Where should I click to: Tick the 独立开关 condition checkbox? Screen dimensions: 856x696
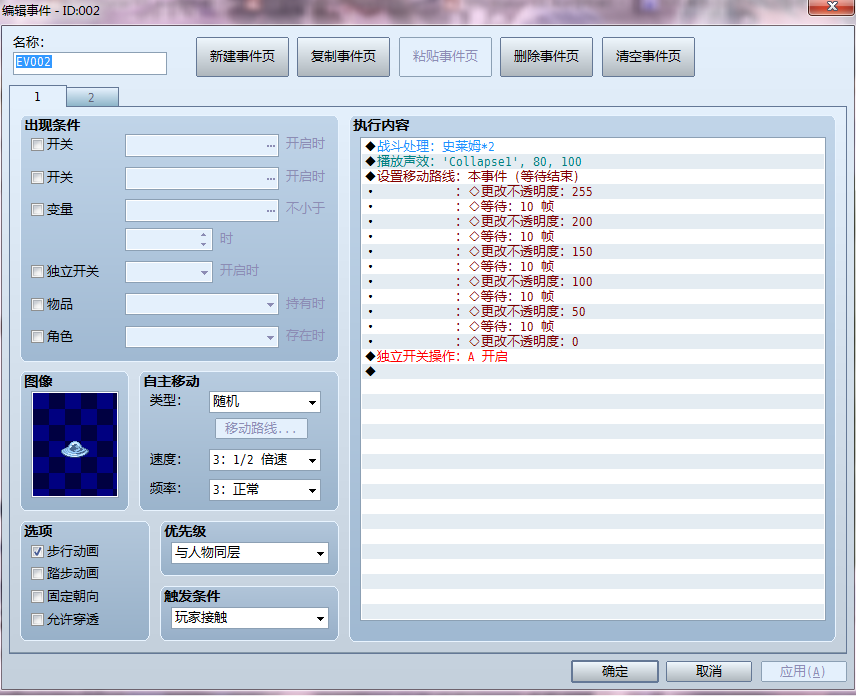[37, 271]
